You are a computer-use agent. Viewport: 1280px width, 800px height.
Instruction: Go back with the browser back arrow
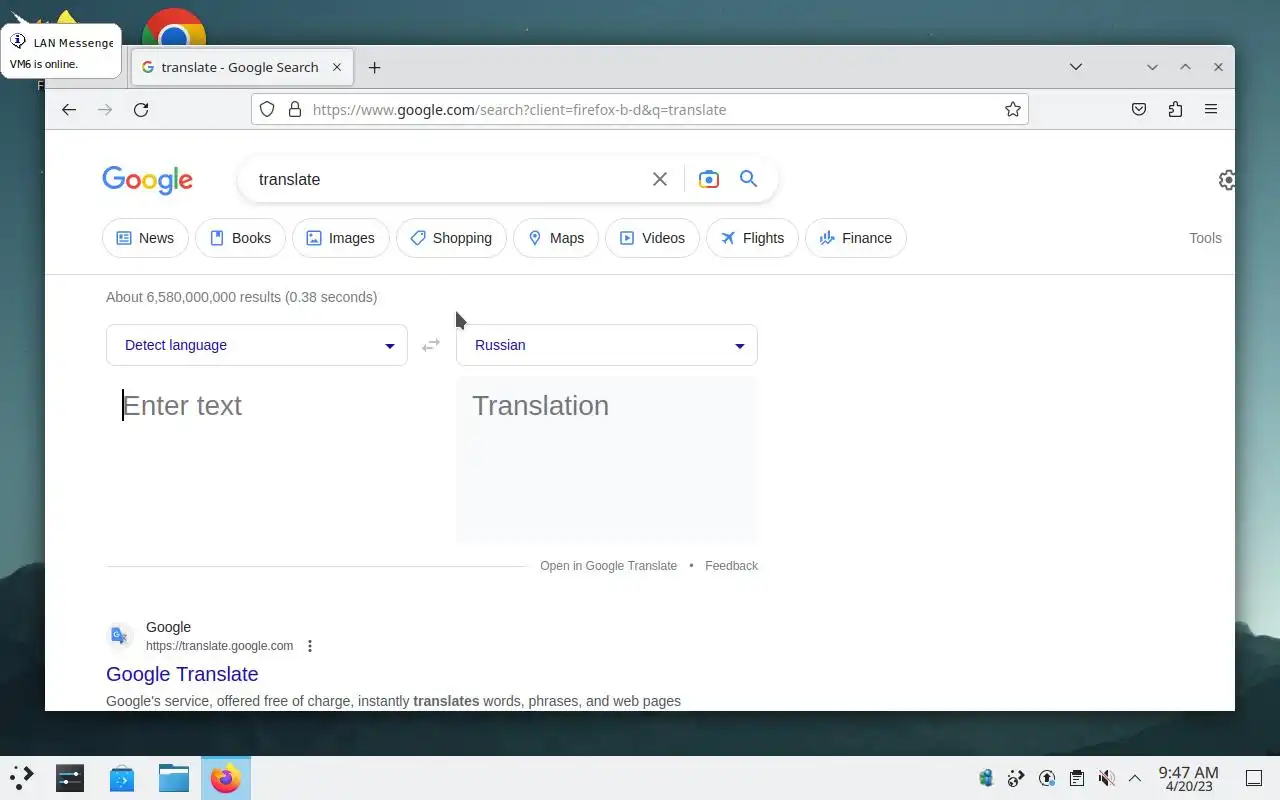[68, 110]
